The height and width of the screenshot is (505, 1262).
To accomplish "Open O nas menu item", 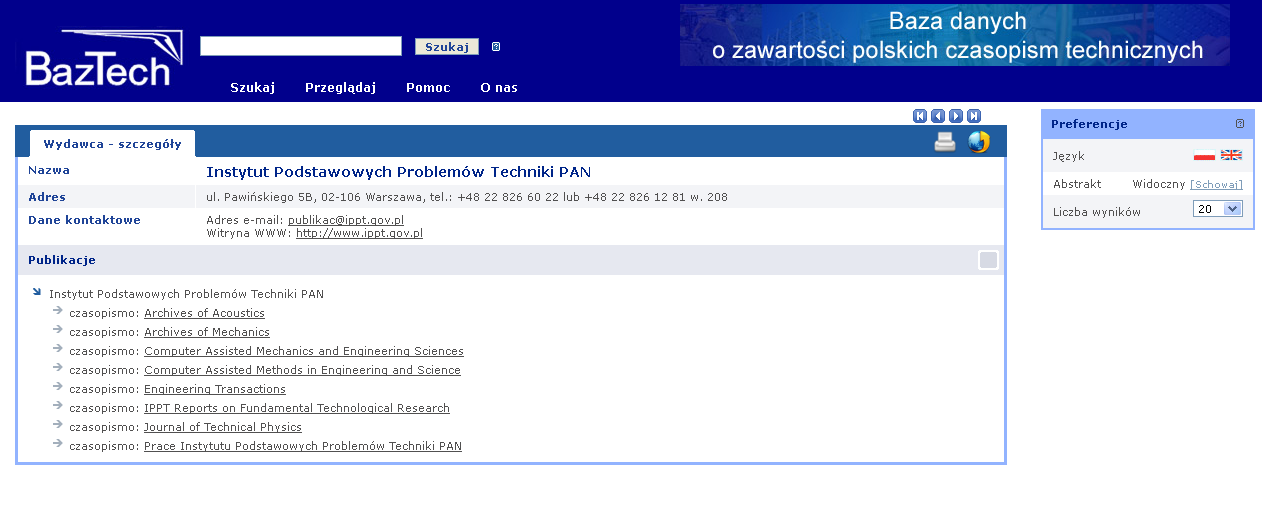I will tap(499, 87).
